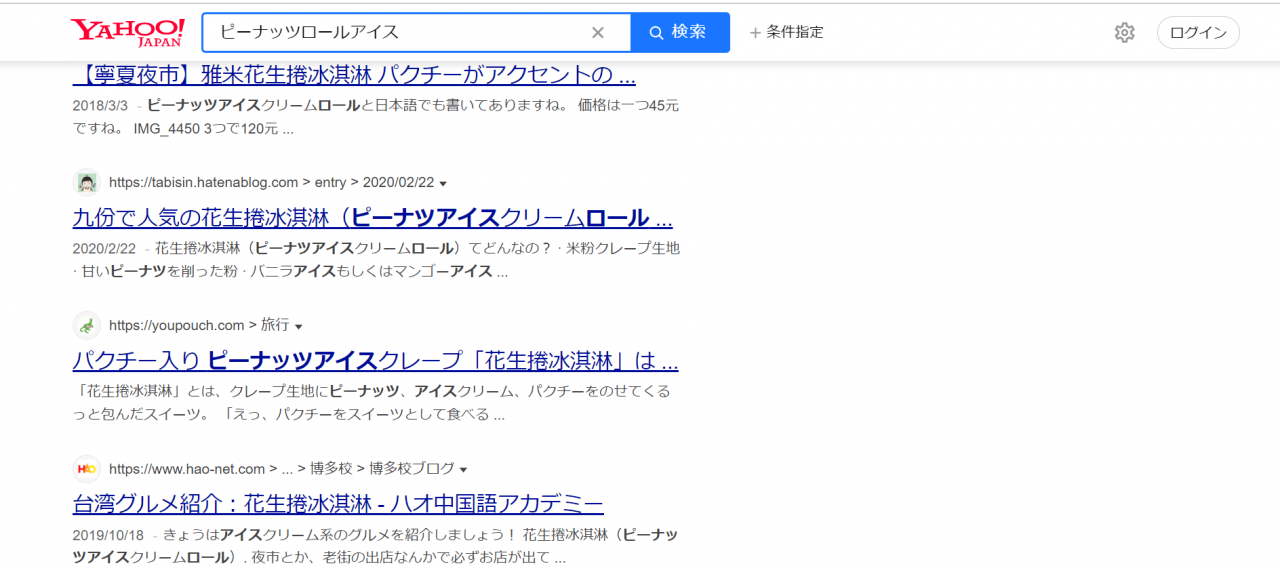Open the パクチー入り ピーナッツアイスクレープ result link
This screenshot has width=1280, height=568.
[x=376, y=360]
